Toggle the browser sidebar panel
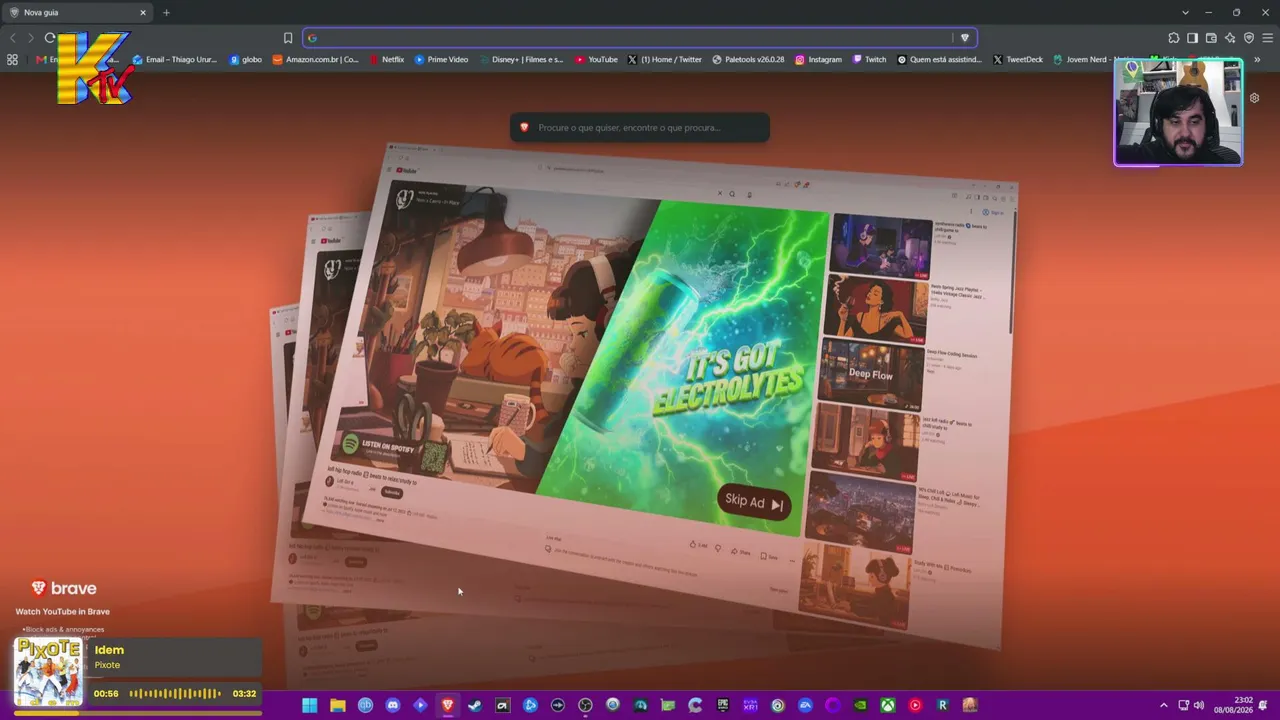This screenshot has height=720, width=1280. [x=1192, y=38]
